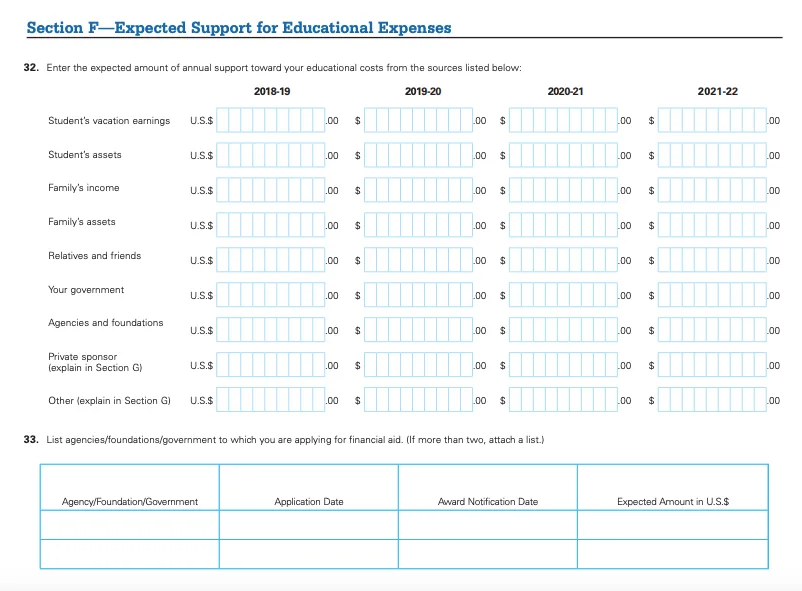Click the 2020-21 Student's assets amount field

tap(563, 155)
